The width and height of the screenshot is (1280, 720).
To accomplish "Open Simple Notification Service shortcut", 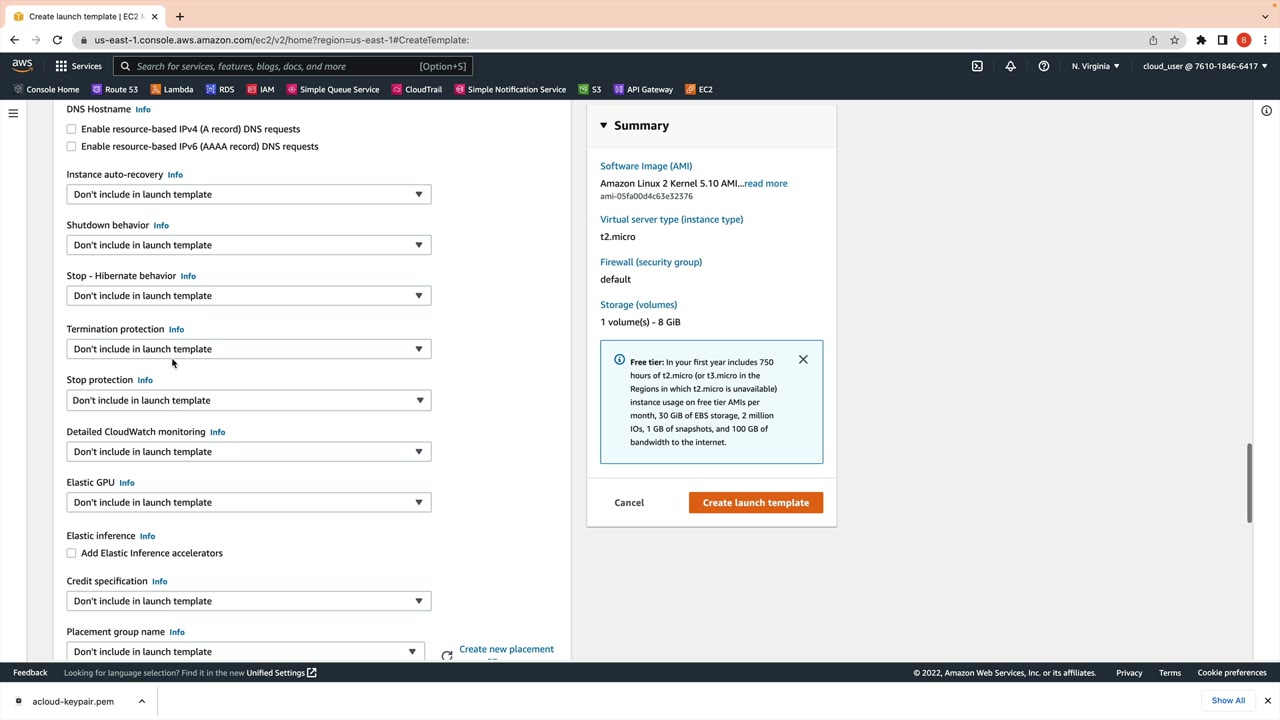I will point(510,89).
